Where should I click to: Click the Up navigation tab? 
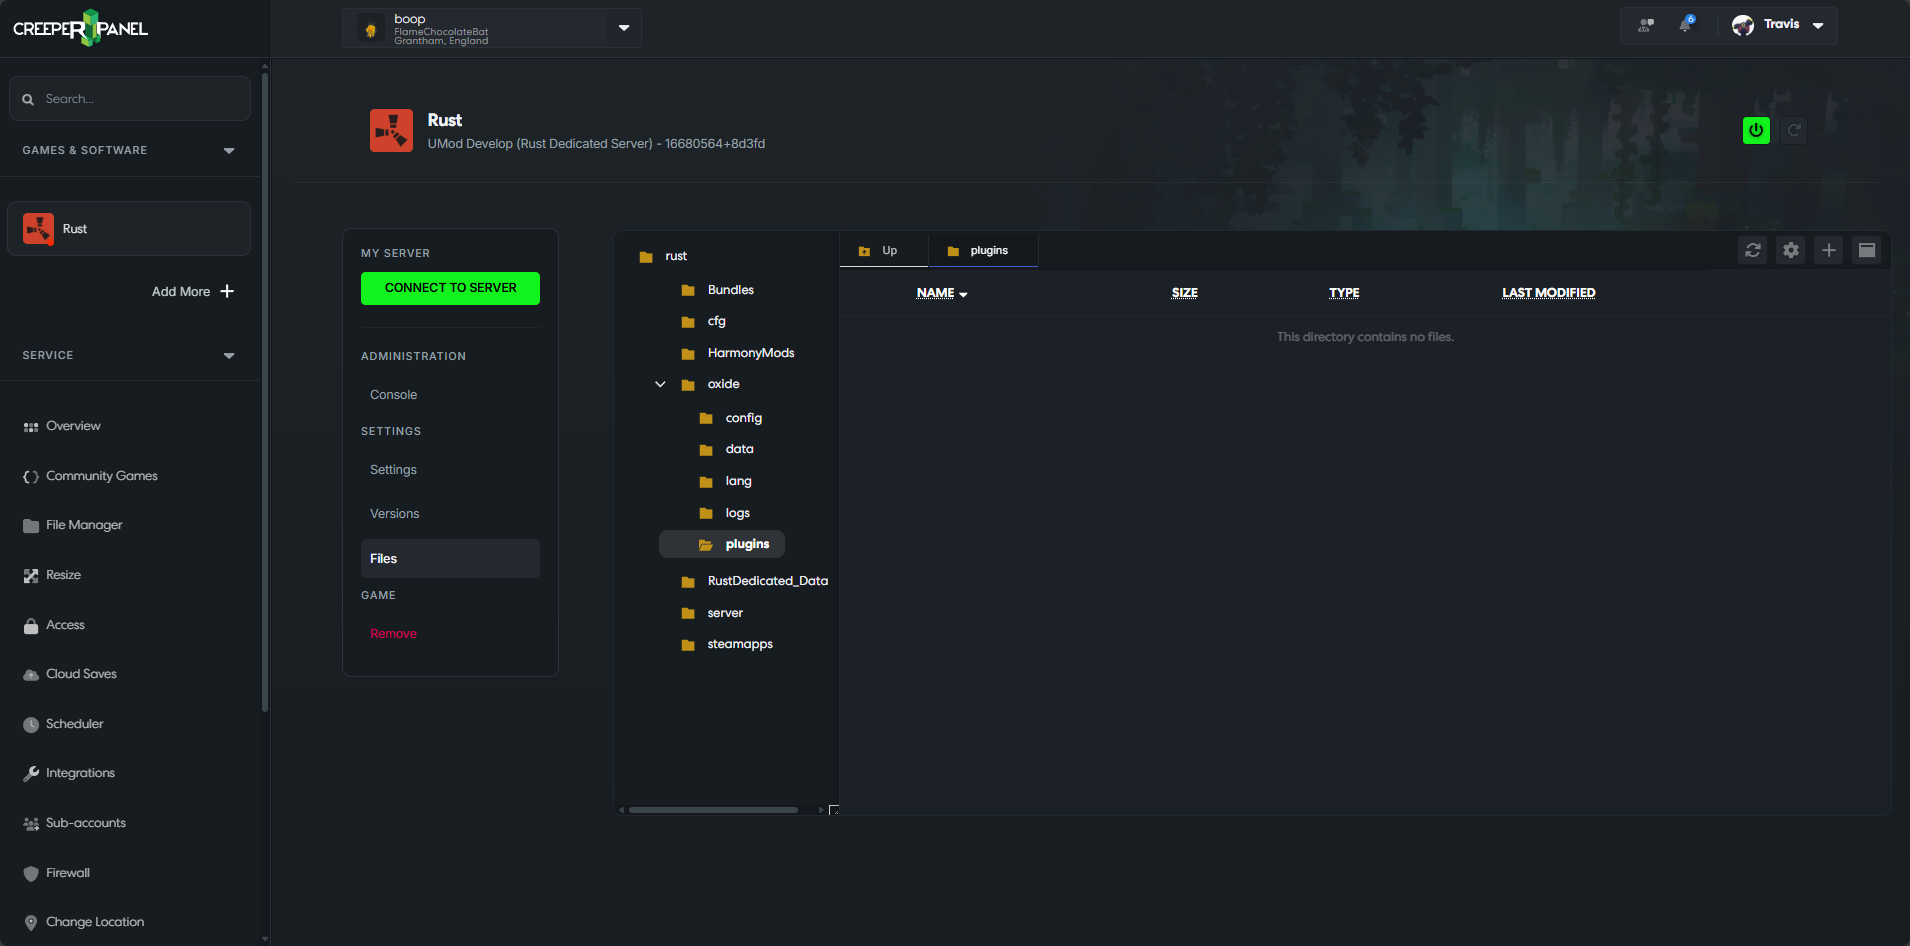[883, 250]
